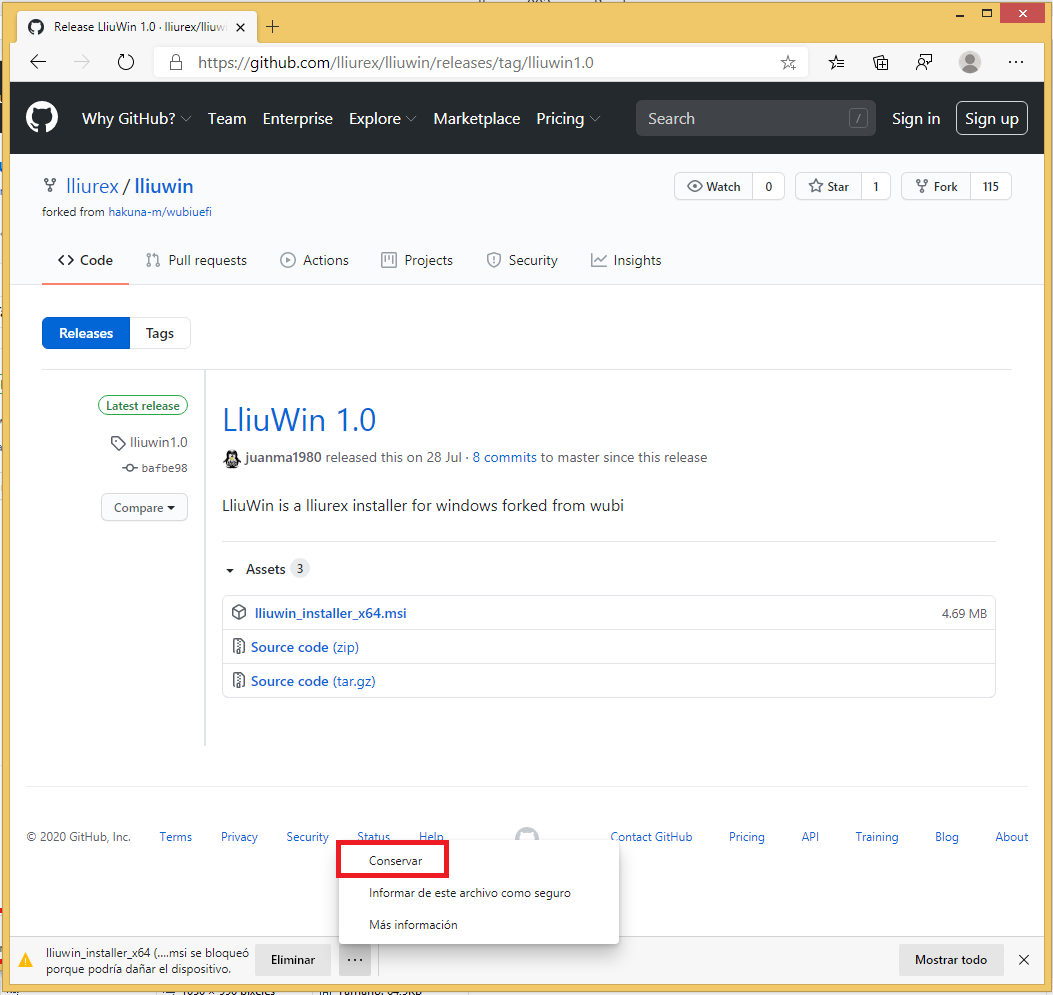
Task: Click the GitHub Octocat logo in header
Action: (x=42, y=118)
